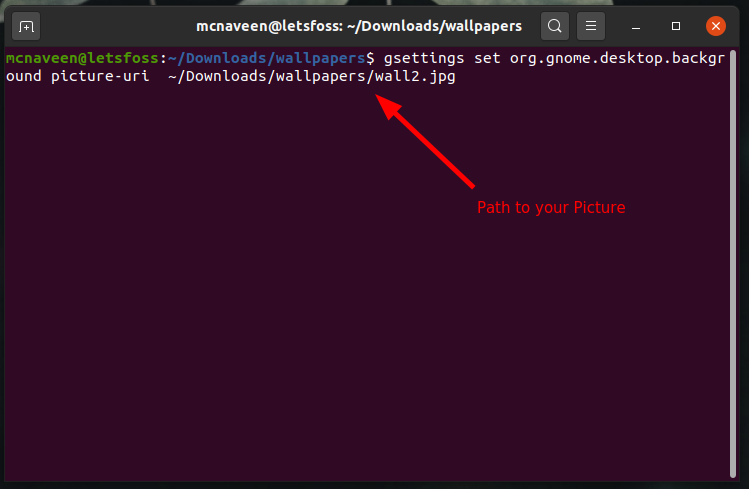Click the picture-uri text in the command

click(x=100, y=76)
